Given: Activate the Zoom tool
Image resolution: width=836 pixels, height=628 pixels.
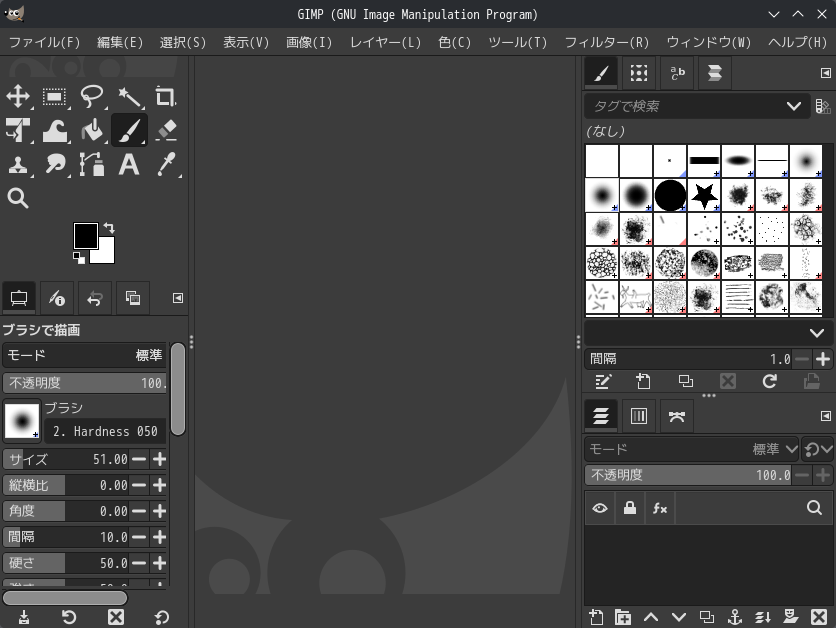Looking at the screenshot, I should (x=18, y=197).
